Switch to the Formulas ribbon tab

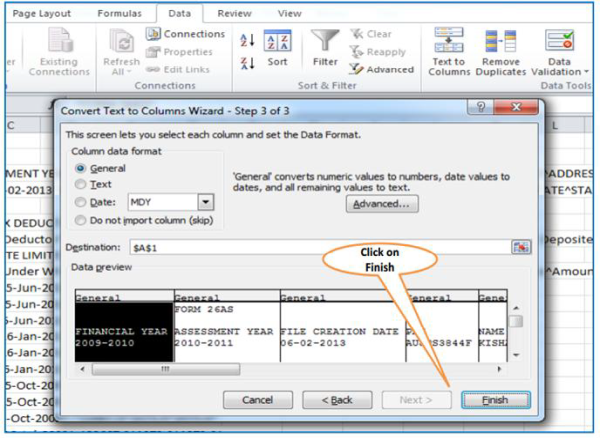click(119, 13)
